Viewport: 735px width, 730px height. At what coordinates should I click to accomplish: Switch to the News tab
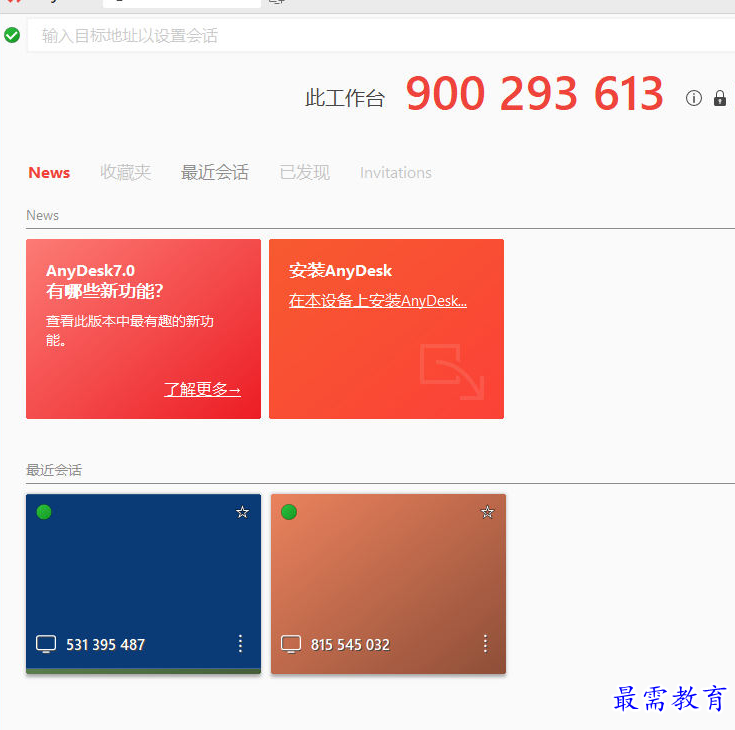click(49, 173)
